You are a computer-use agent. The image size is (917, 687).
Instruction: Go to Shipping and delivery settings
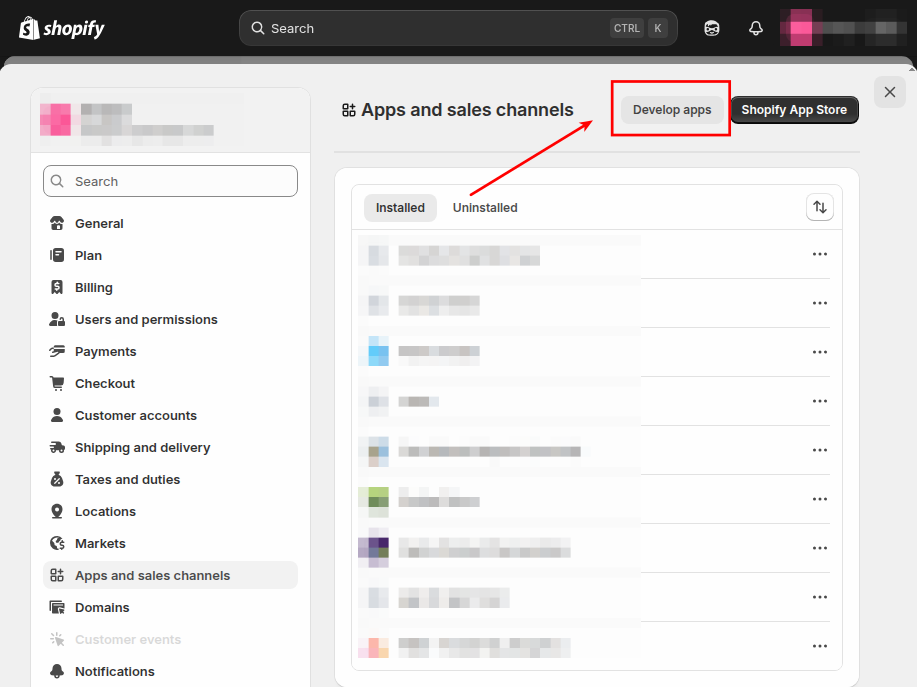coord(142,448)
